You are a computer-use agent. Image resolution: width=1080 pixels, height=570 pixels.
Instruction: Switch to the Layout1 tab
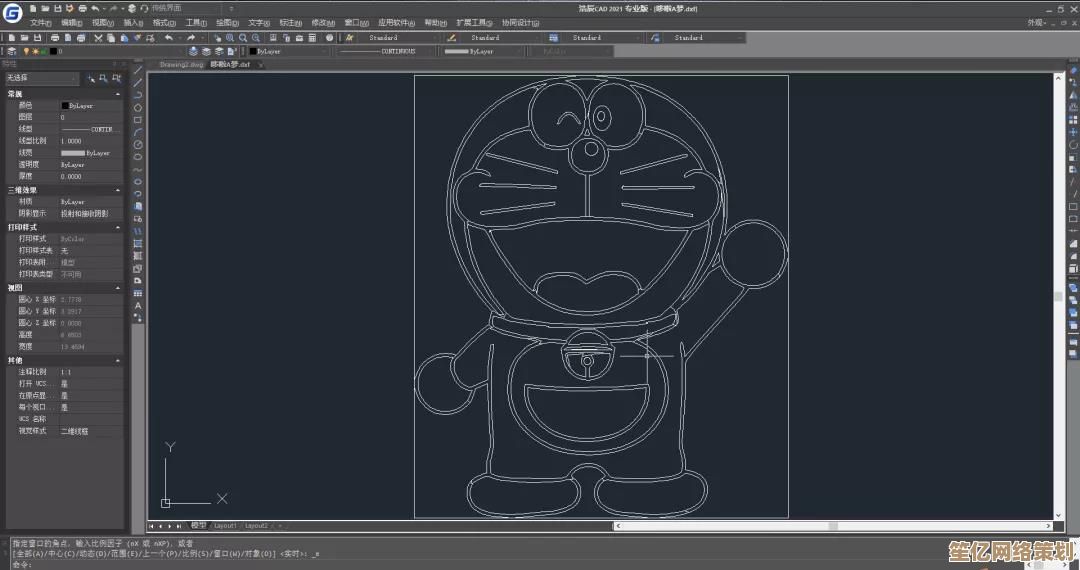pos(225,525)
